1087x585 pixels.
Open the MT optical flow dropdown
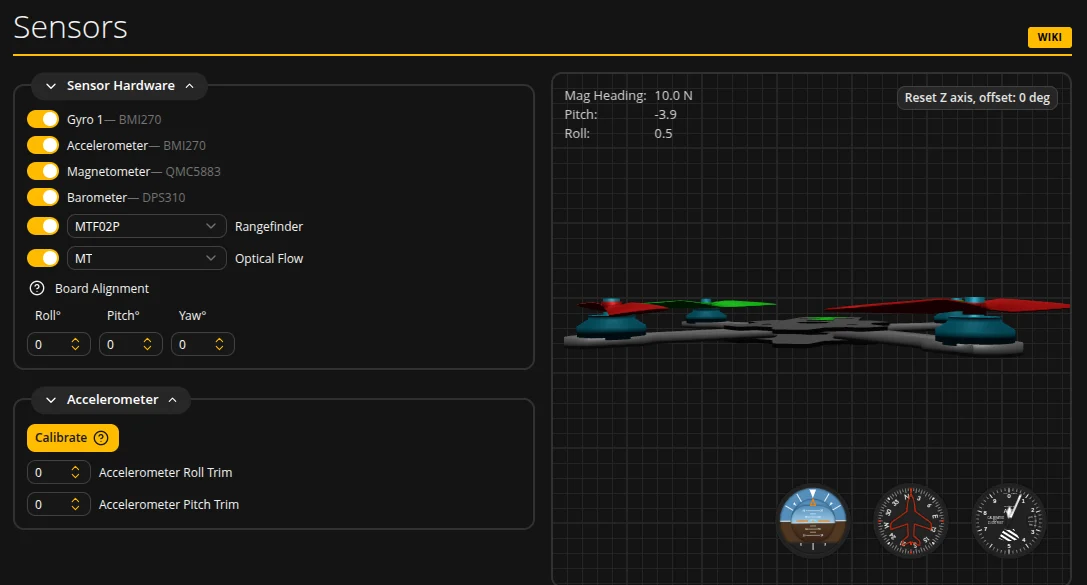146,259
